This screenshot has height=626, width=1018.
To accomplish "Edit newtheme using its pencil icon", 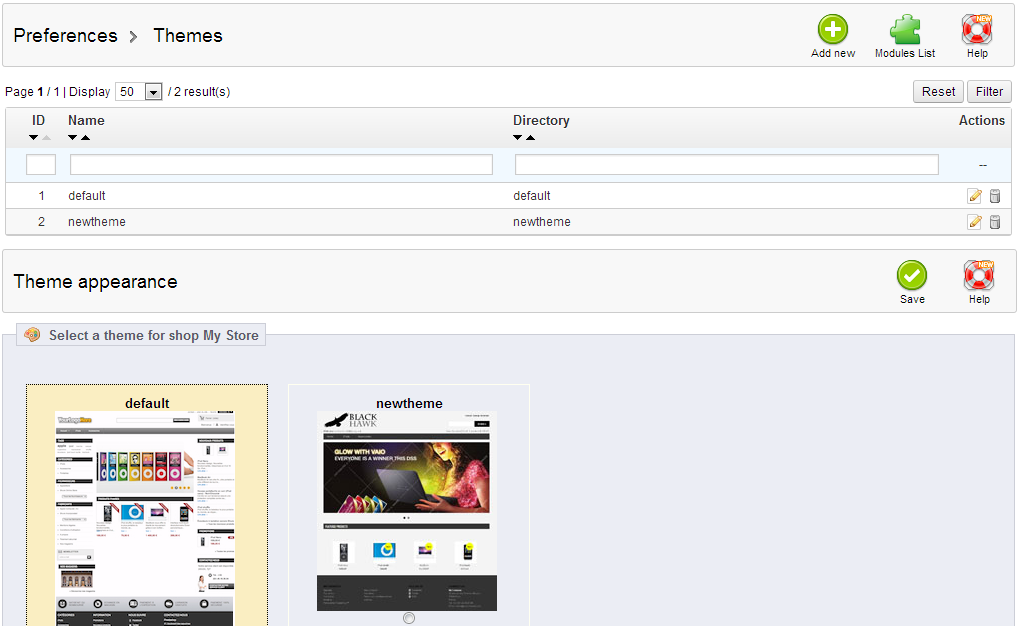I will click(x=974, y=222).
